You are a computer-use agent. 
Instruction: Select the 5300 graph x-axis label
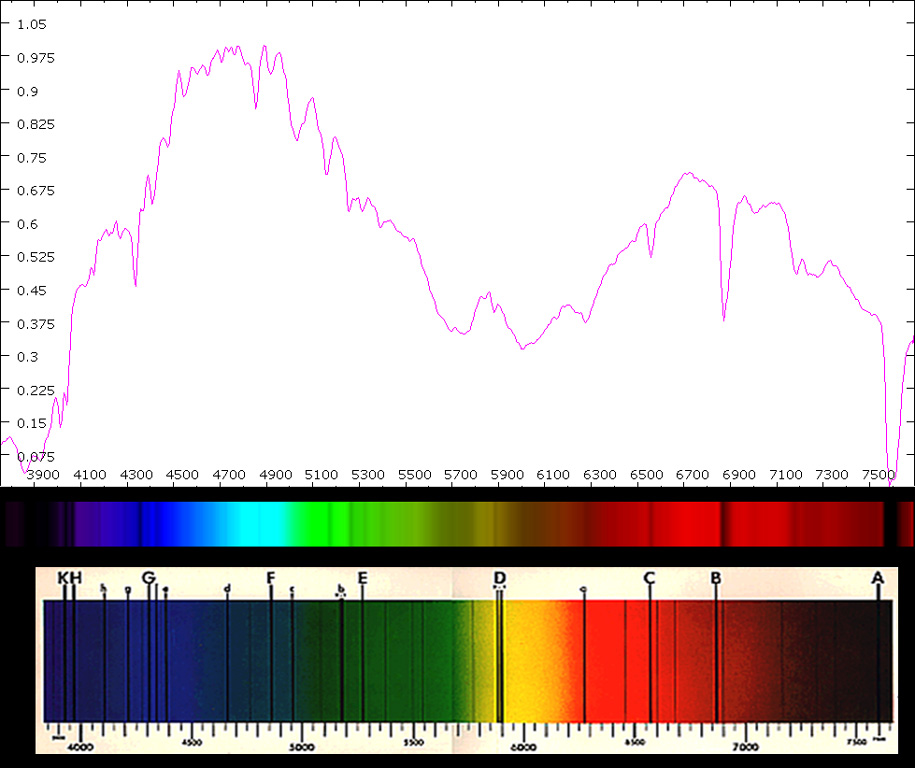(x=368, y=475)
